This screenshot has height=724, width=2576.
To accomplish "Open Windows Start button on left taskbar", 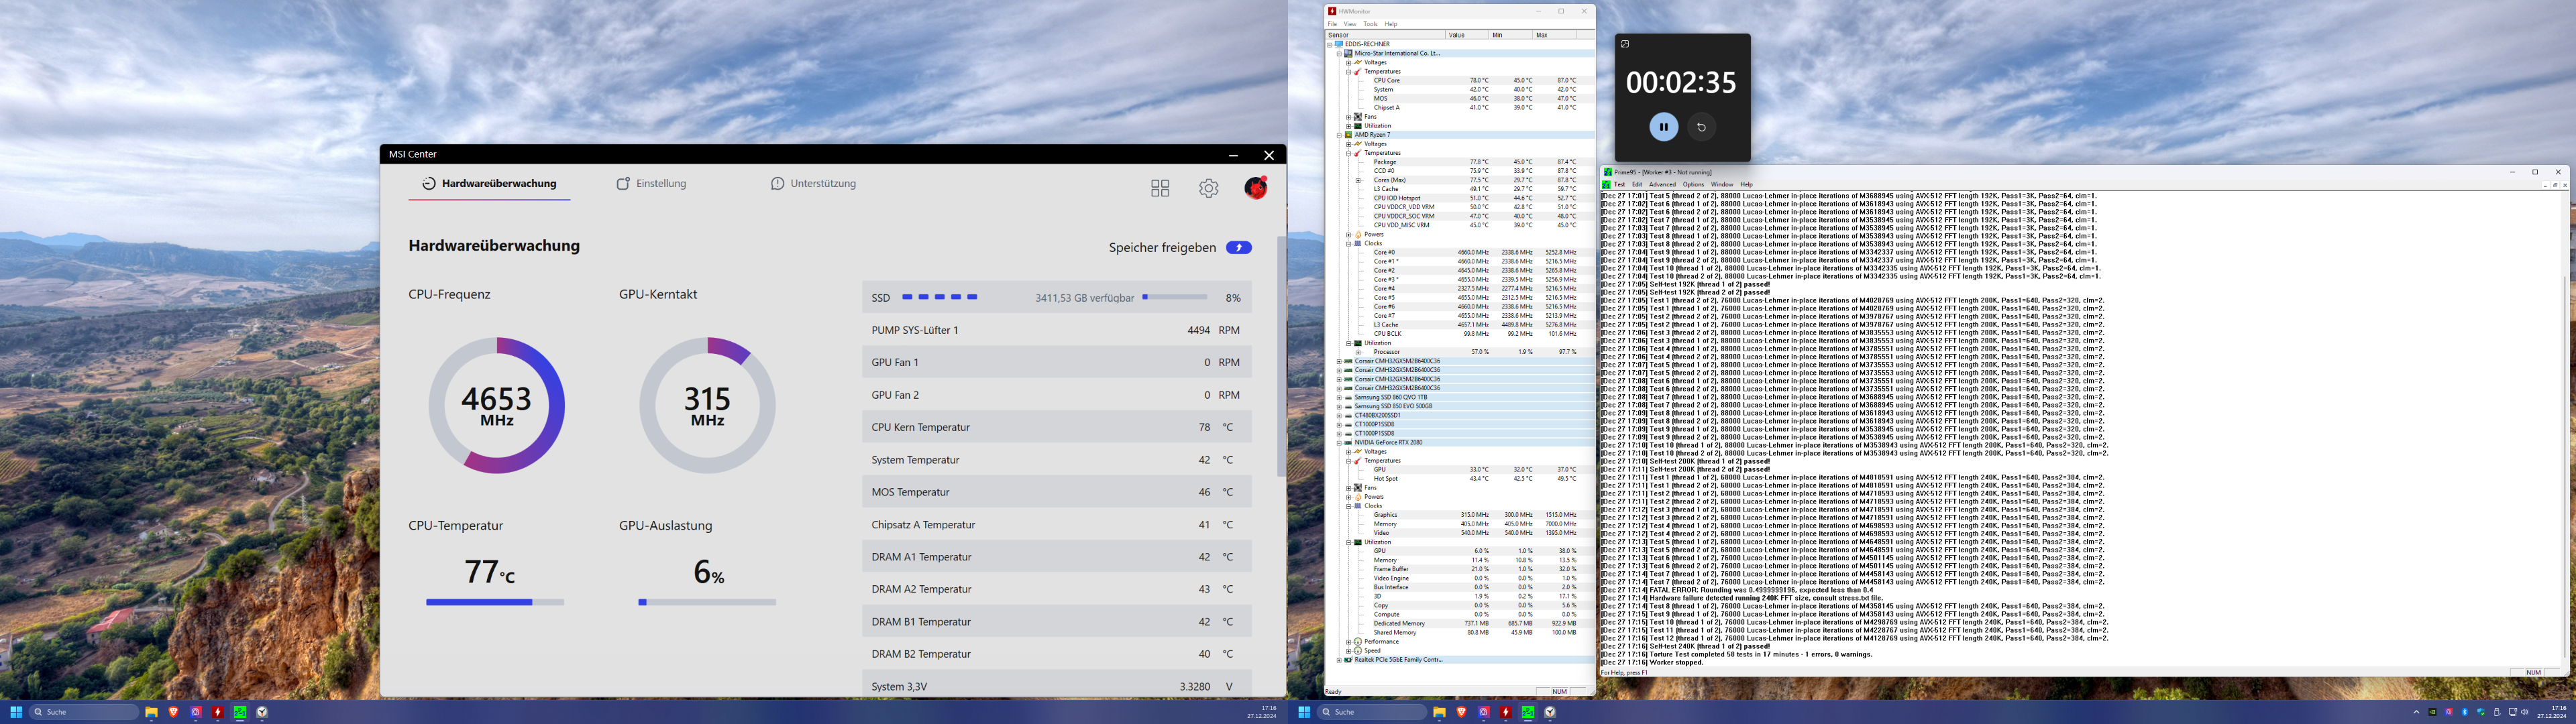I will coord(16,712).
